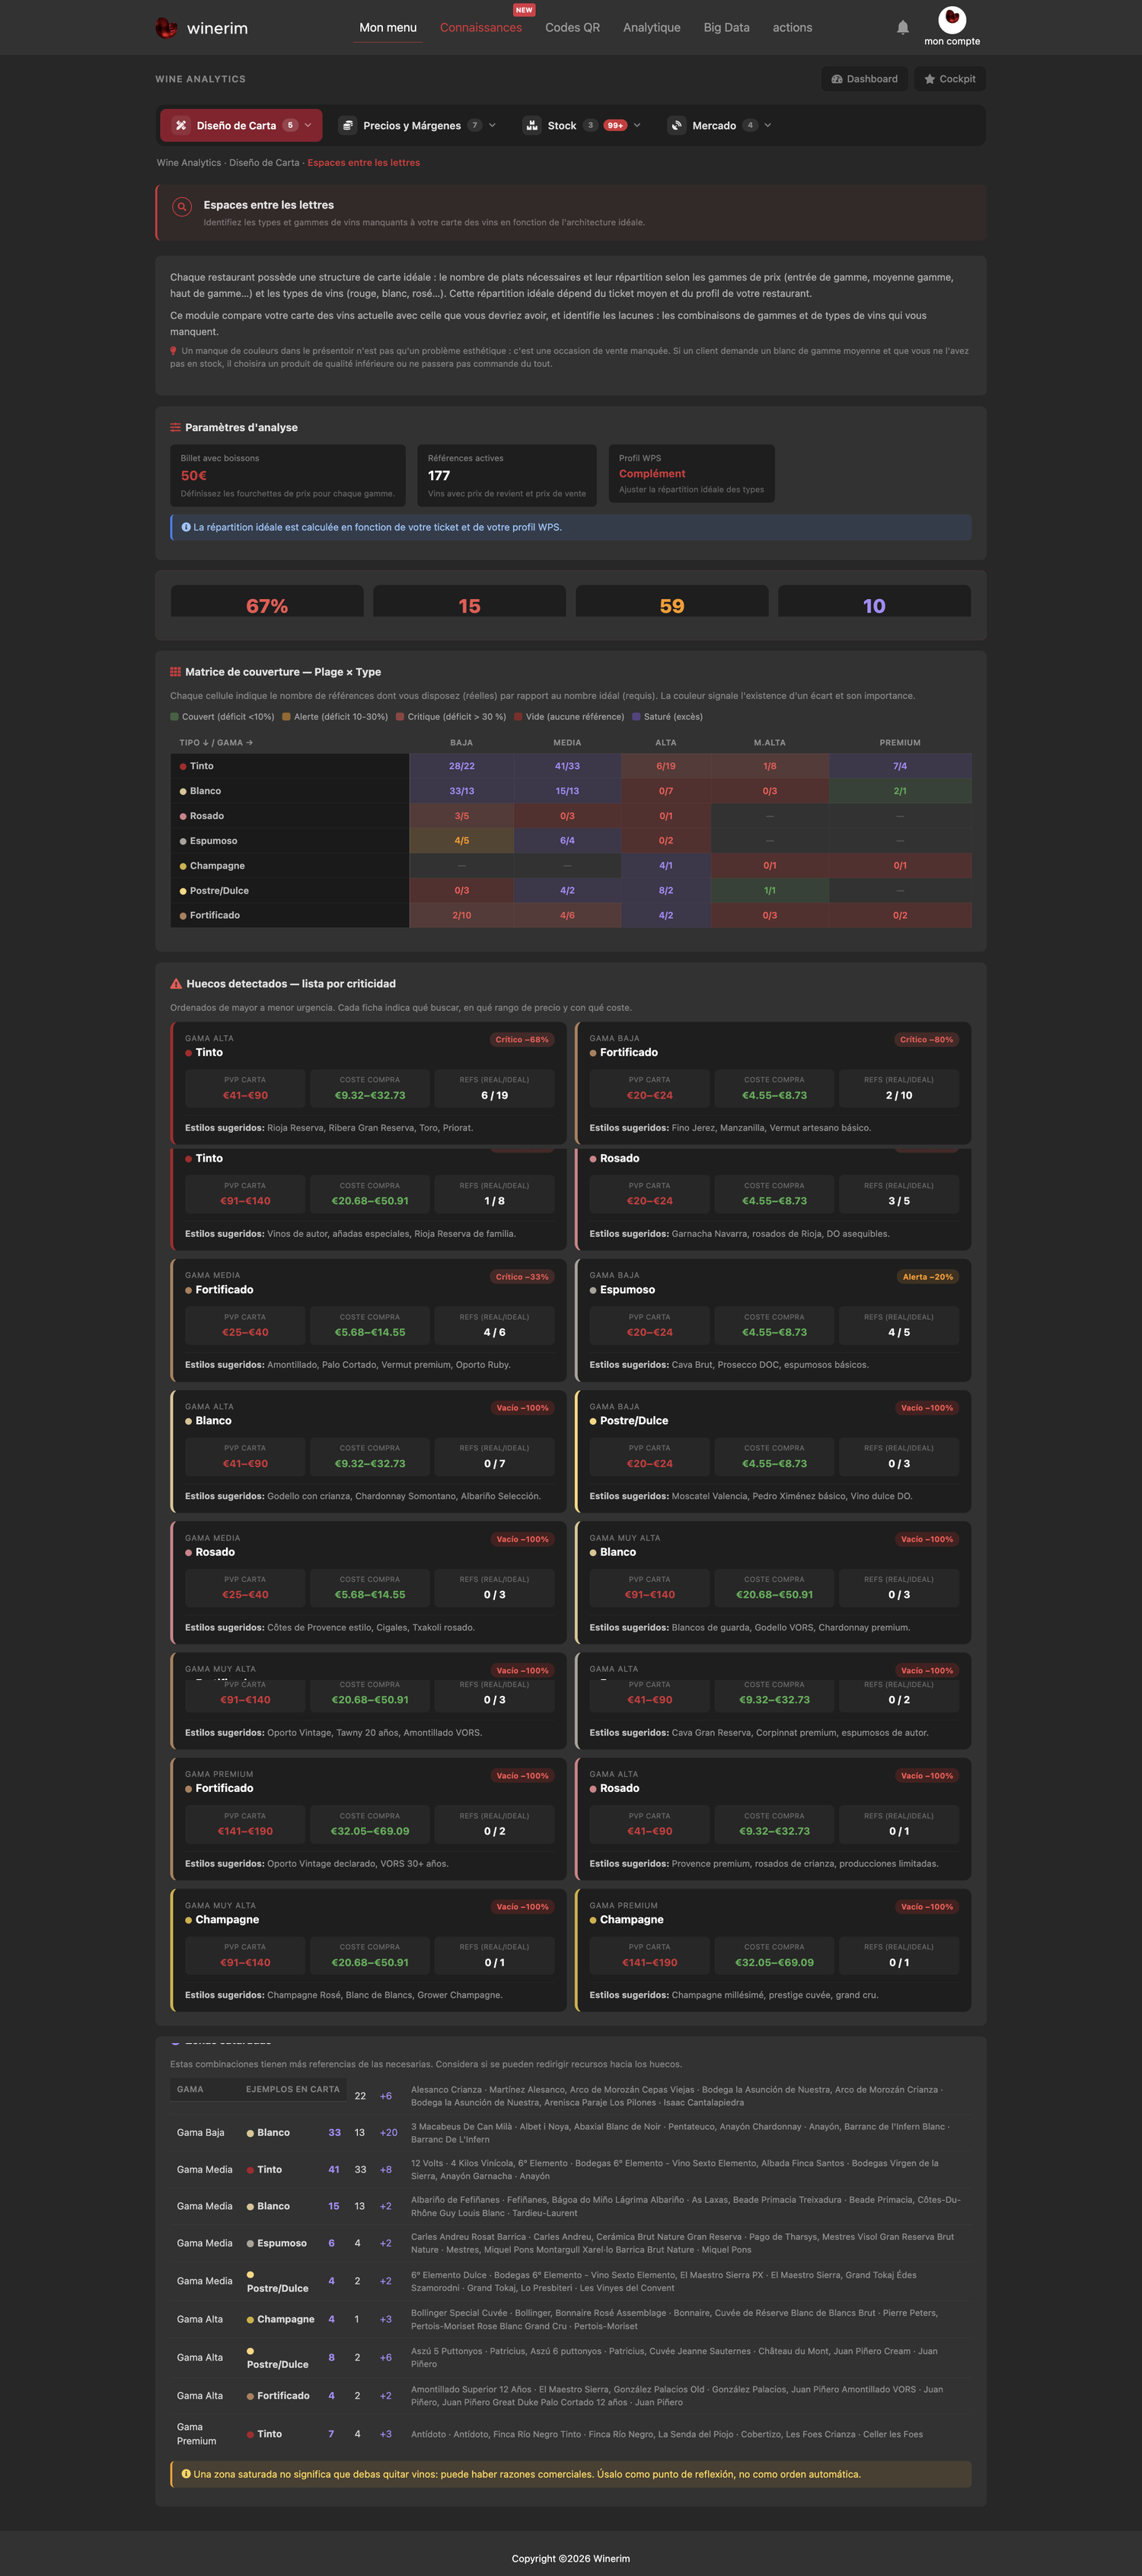The width and height of the screenshot is (1142, 2576).
Task: Click the warning triangle beside Huecos detectados
Action: [x=176, y=984]
